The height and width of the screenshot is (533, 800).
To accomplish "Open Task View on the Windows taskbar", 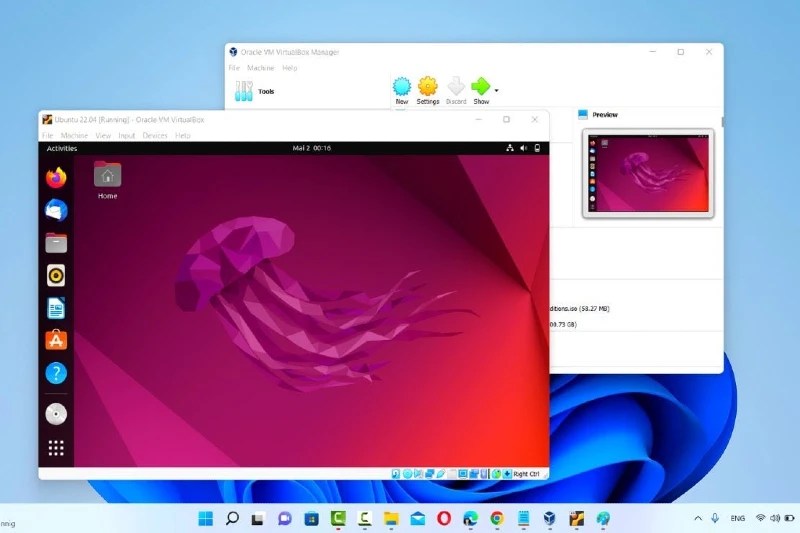I will point(258,519).
